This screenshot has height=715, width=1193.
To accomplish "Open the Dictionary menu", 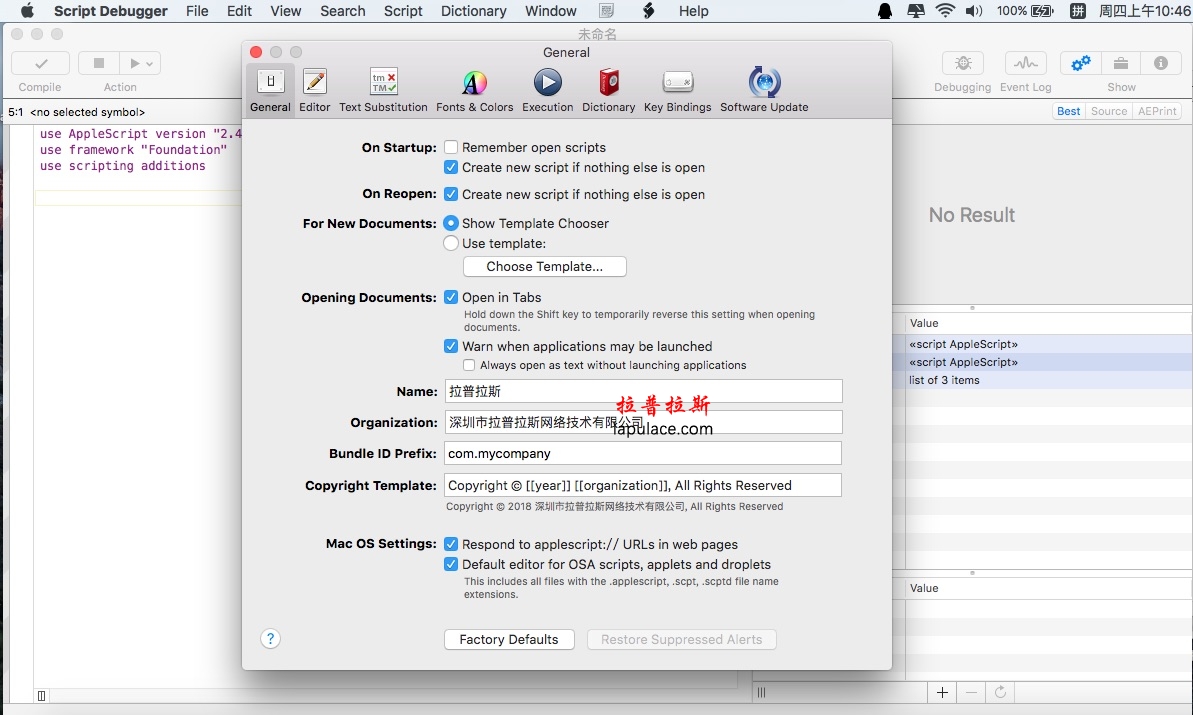I will click(473, 11).
